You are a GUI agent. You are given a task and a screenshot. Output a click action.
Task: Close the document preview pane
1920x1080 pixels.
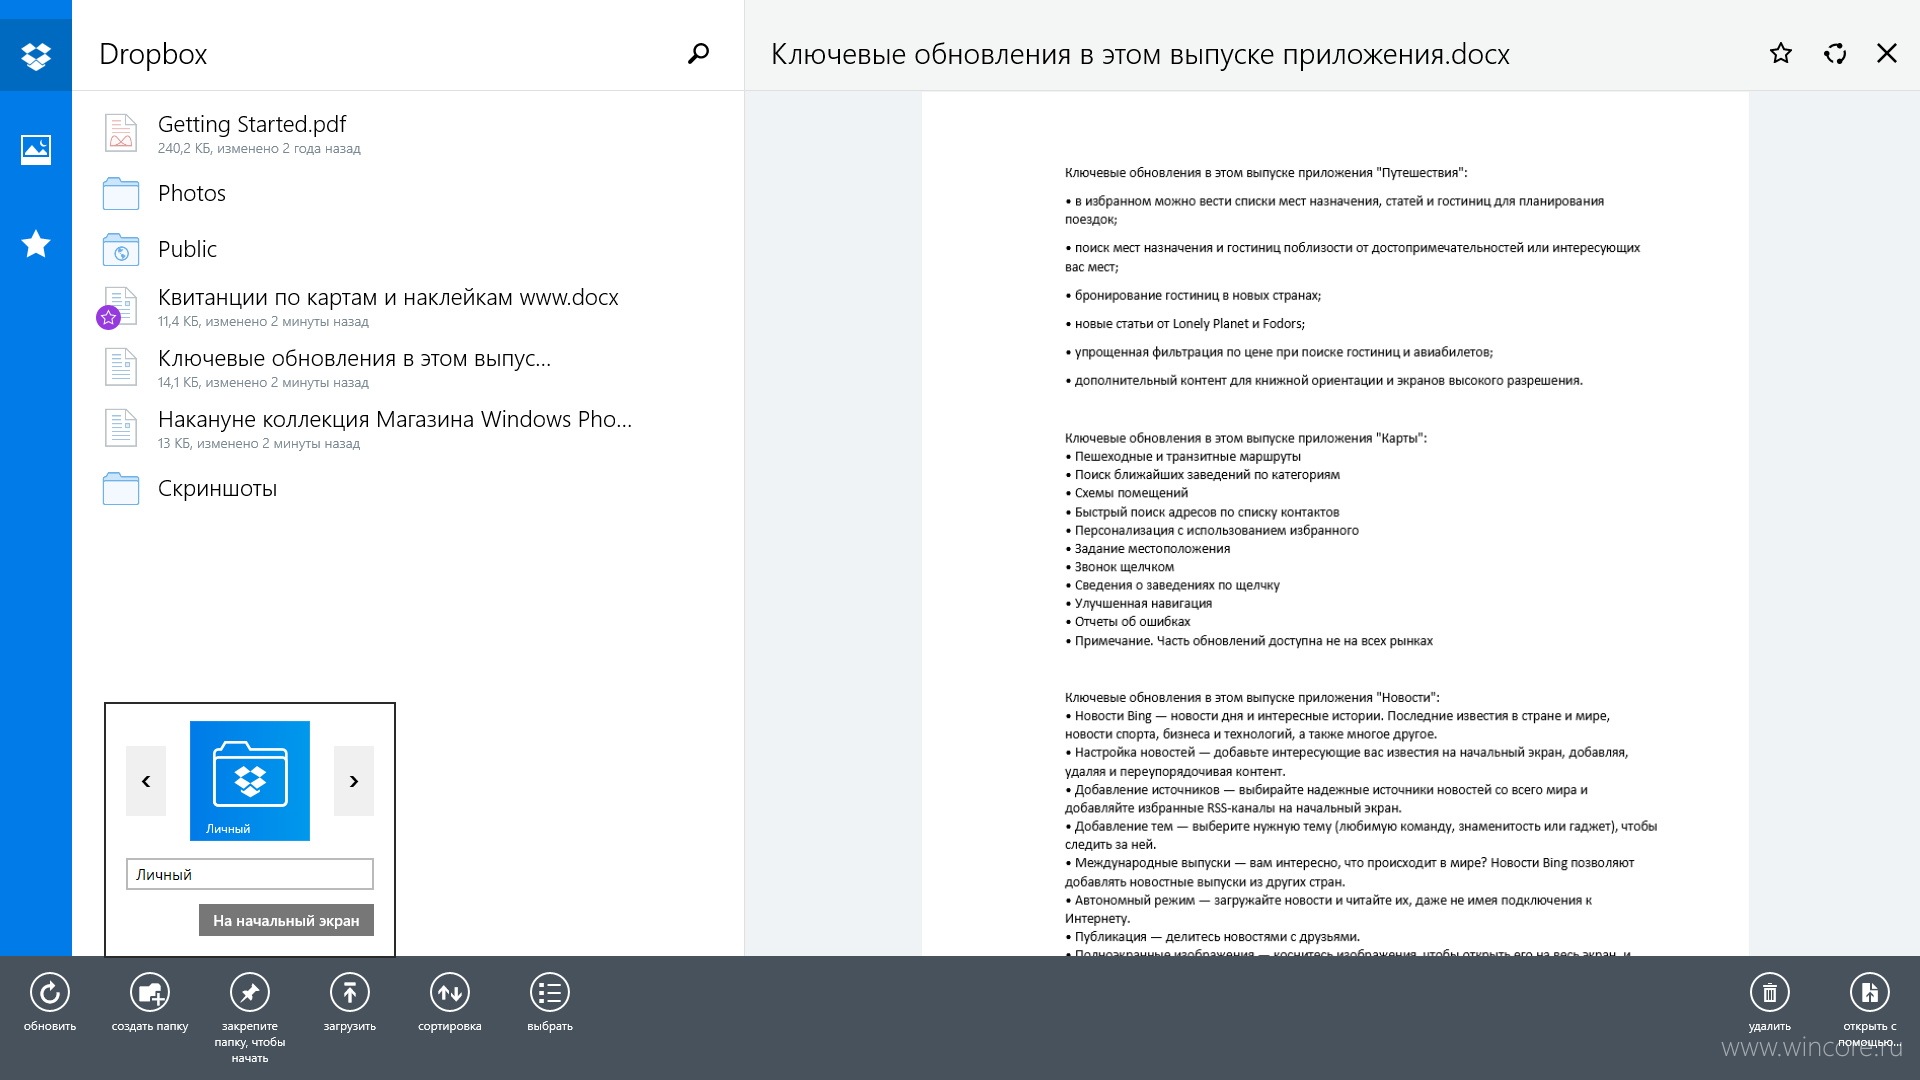1887,53
